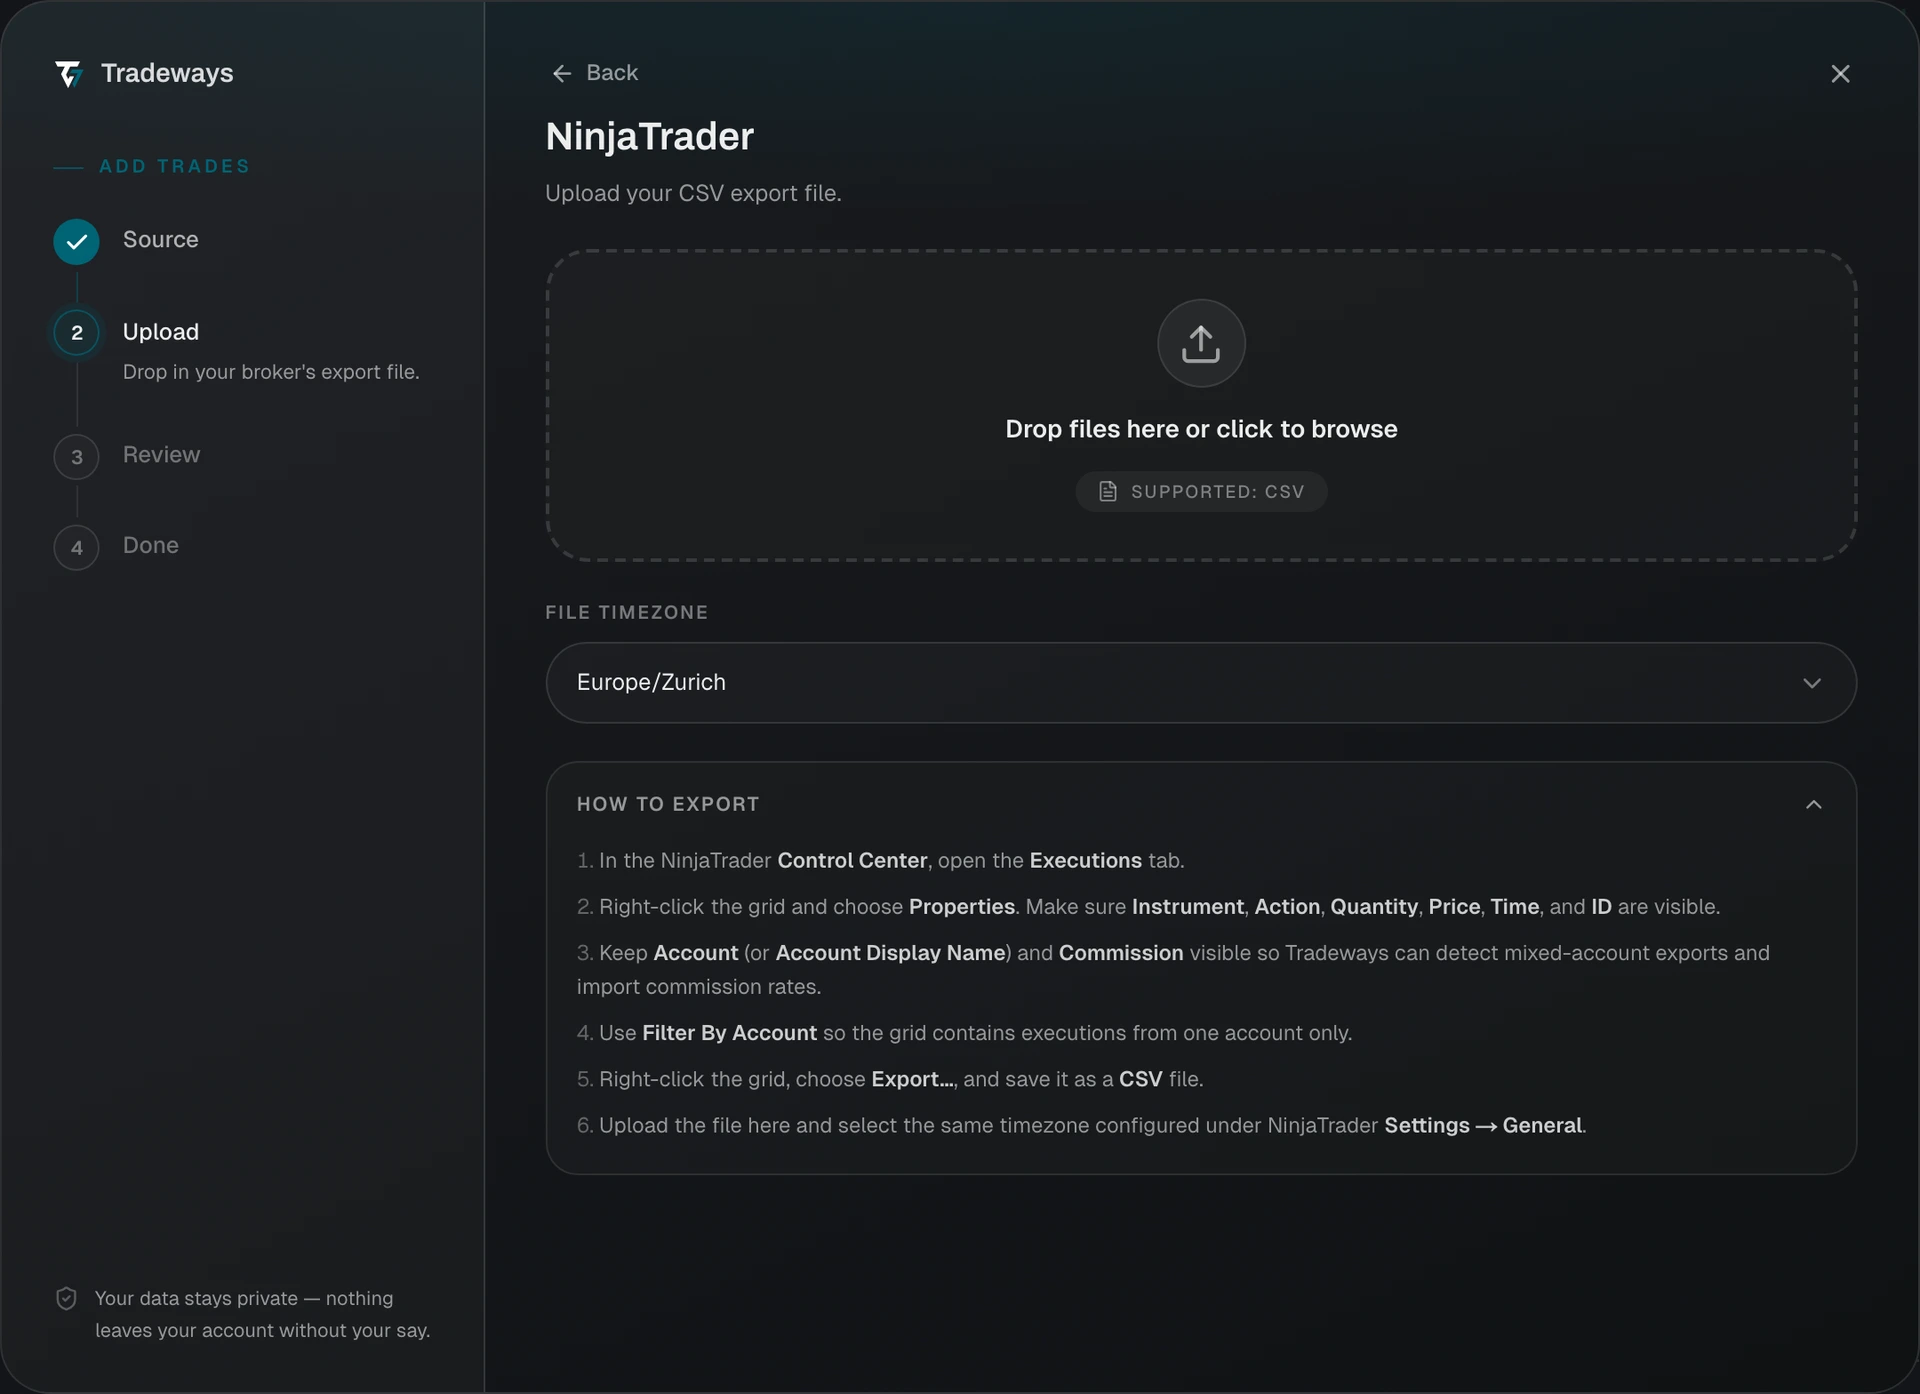Click the 'HOW TO EXPORT' heading

pyautogui.click(x=668, y=804)
